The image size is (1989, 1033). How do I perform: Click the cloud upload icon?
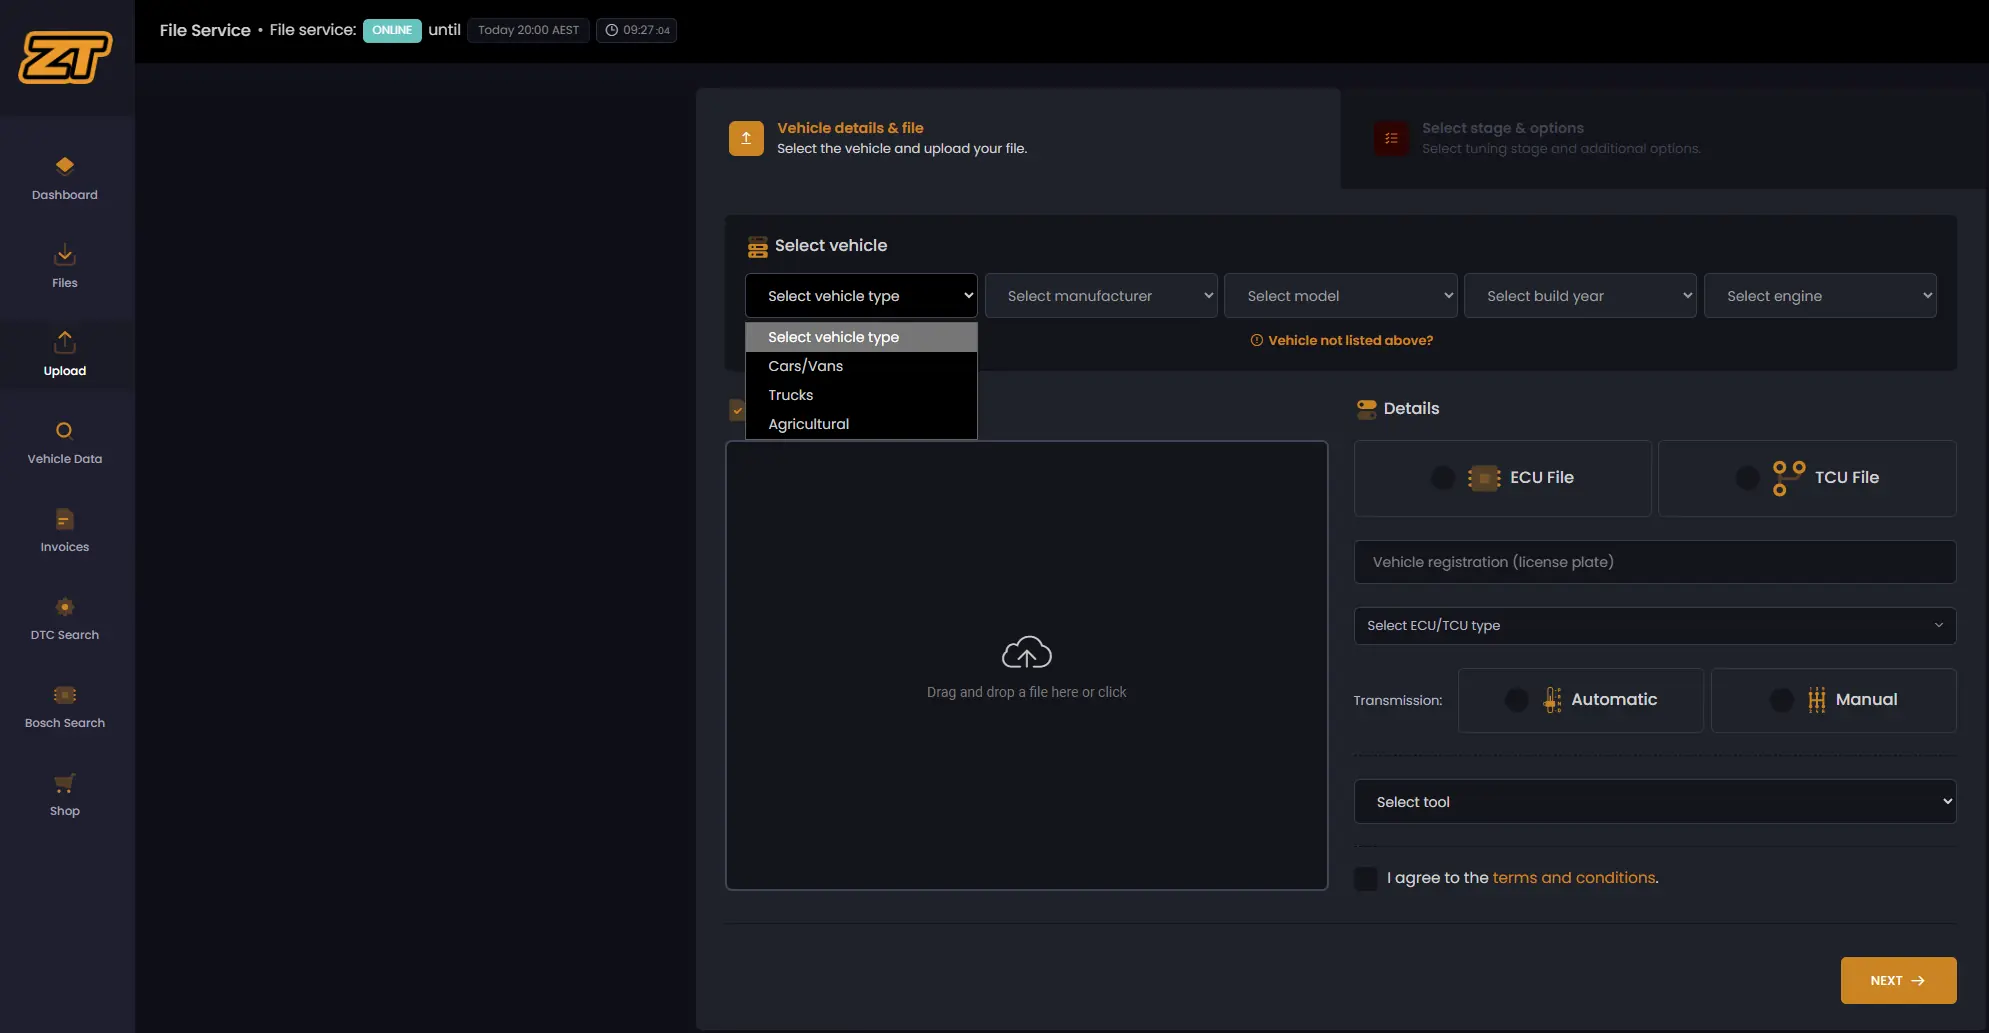tap(1027, 653)
